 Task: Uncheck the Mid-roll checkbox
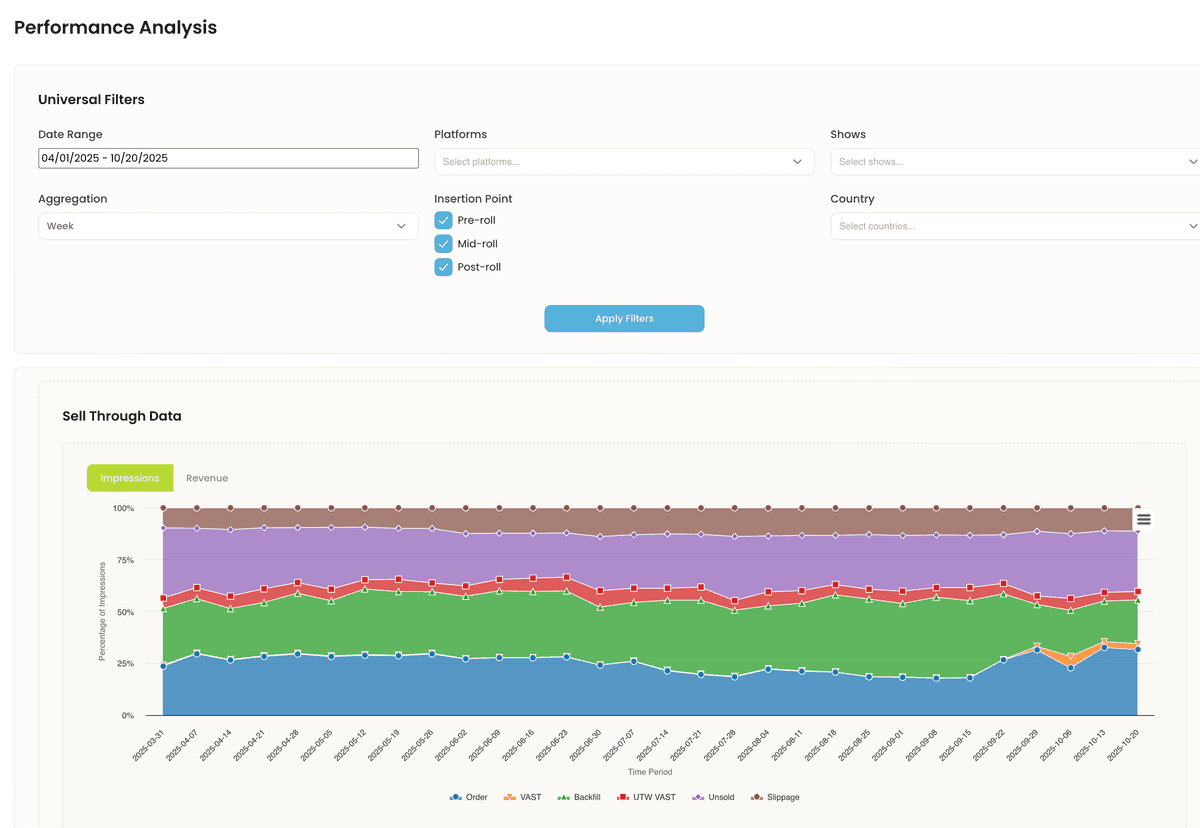point(443,244)
